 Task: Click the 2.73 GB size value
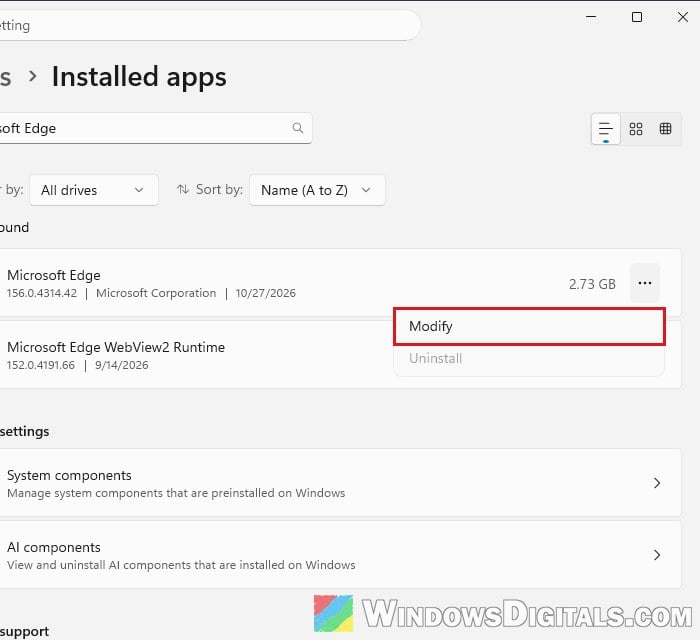[x=592, y=284]
